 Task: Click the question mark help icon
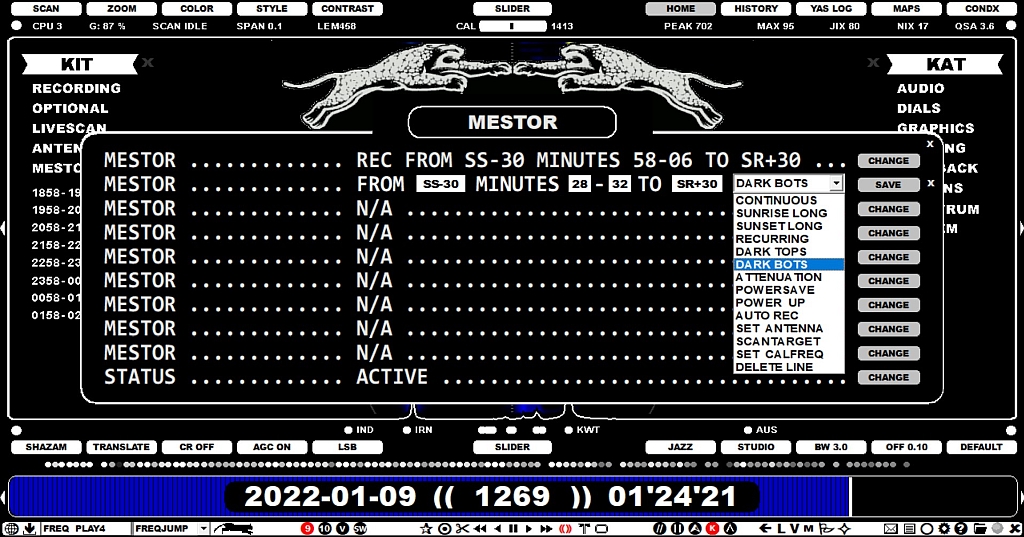pos(961,528)
